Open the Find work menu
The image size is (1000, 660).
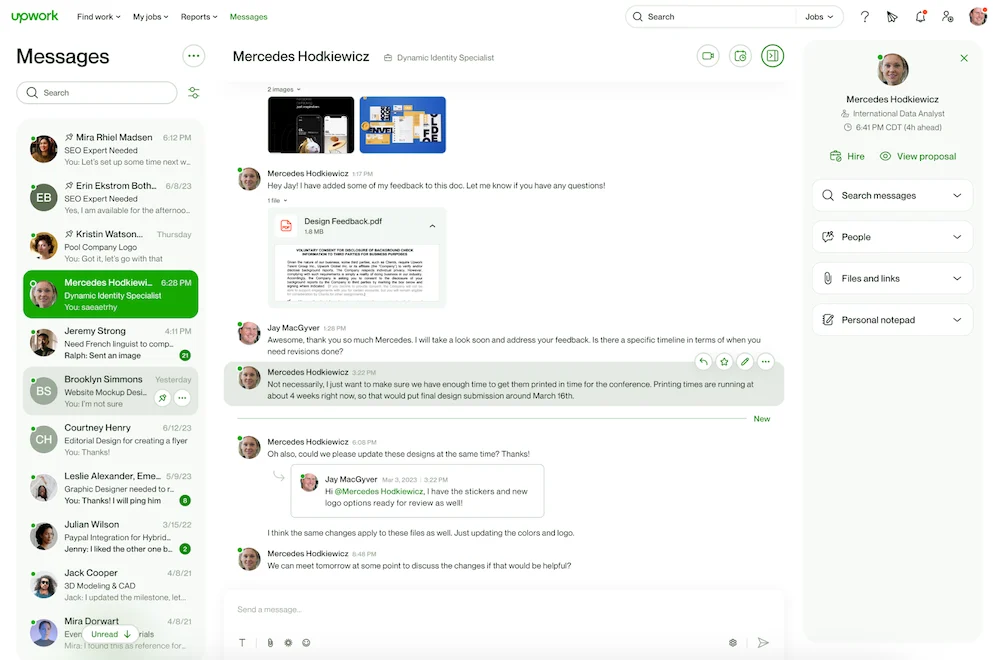(x=98, y=17)
